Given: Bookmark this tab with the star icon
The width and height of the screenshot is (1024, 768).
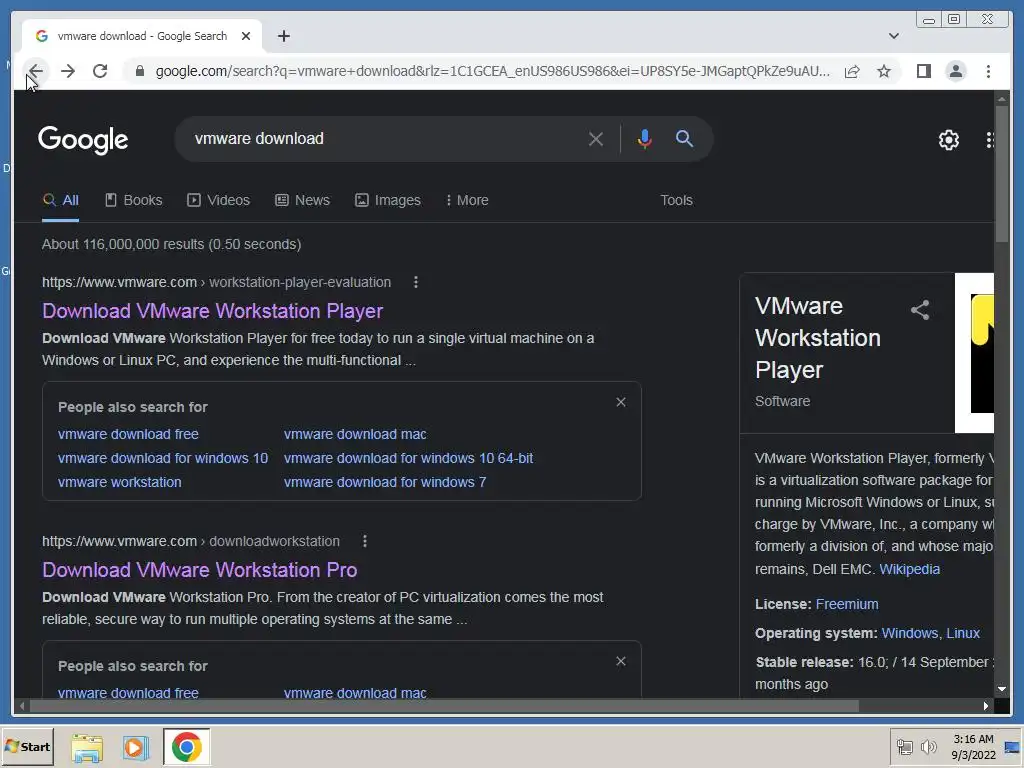Looking at the screenshot, I should coord(884,71).
